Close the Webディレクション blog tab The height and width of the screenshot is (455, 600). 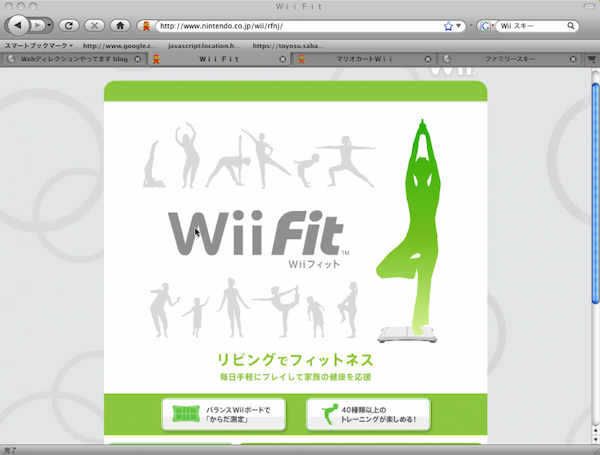click(x=138, y=59)
